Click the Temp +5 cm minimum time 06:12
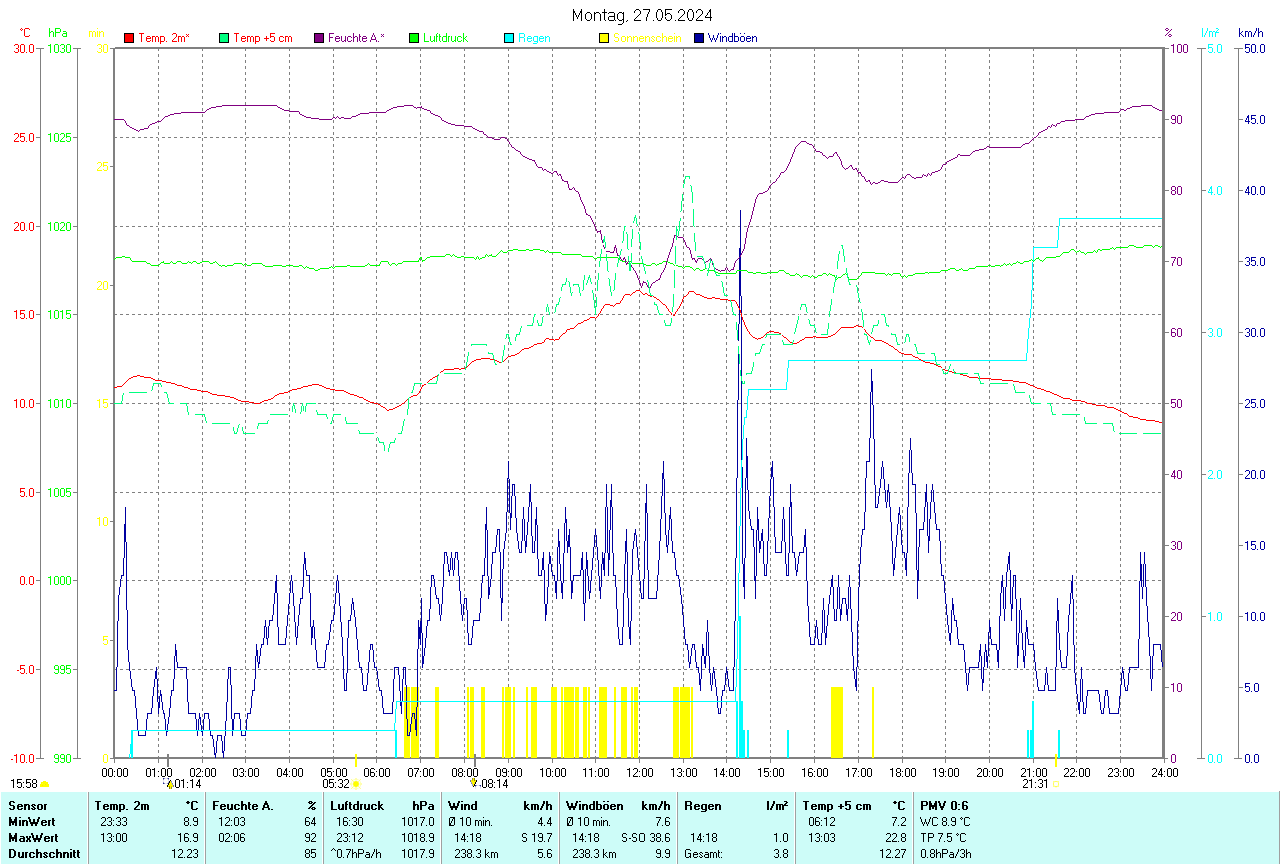 821,822
